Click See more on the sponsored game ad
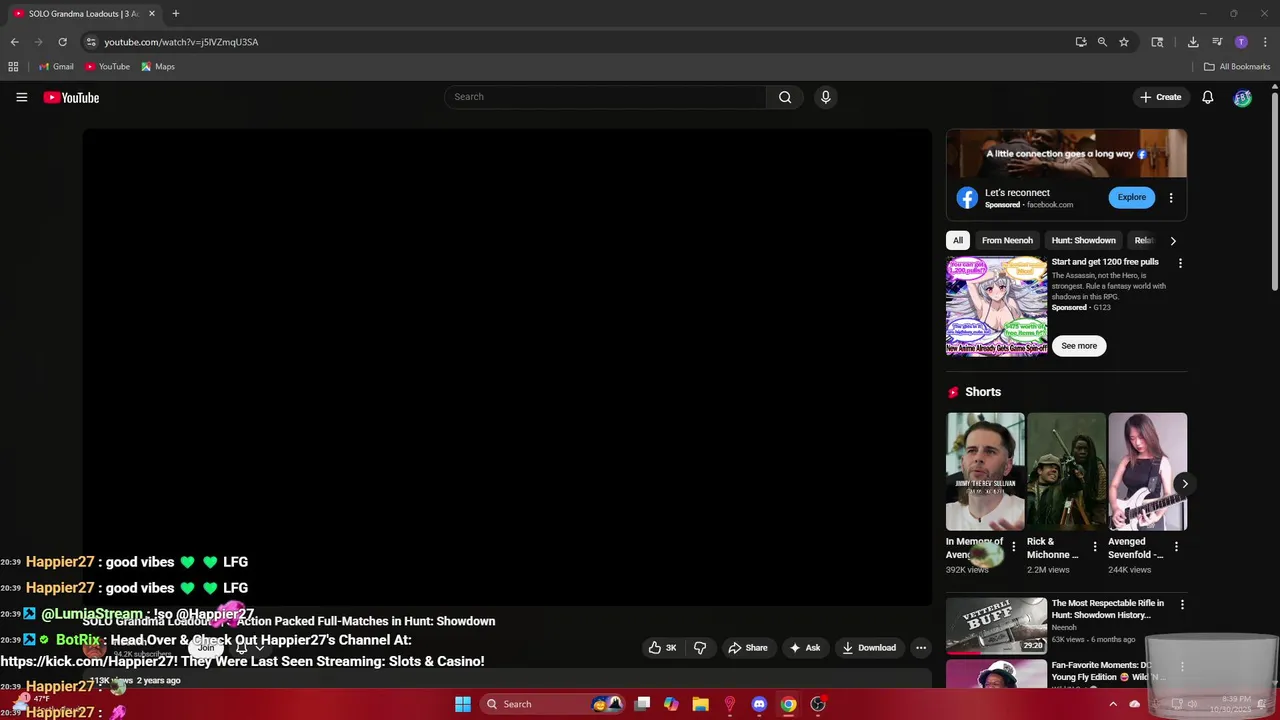Image resolution: width=1280 pixels, height=720 pixels. 1079,346
